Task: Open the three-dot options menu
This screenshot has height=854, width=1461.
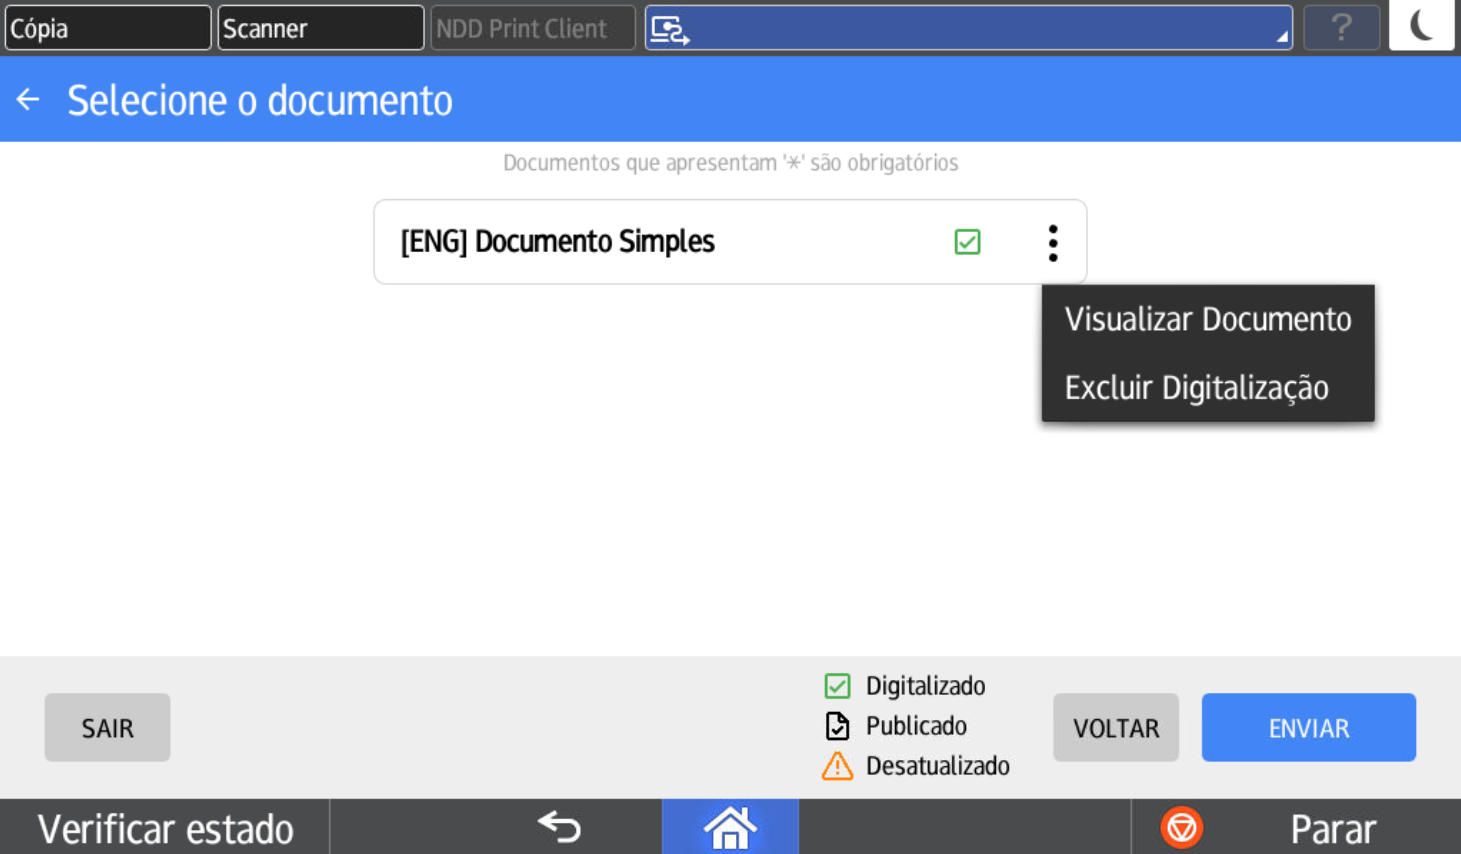Action: point(1052,243)
